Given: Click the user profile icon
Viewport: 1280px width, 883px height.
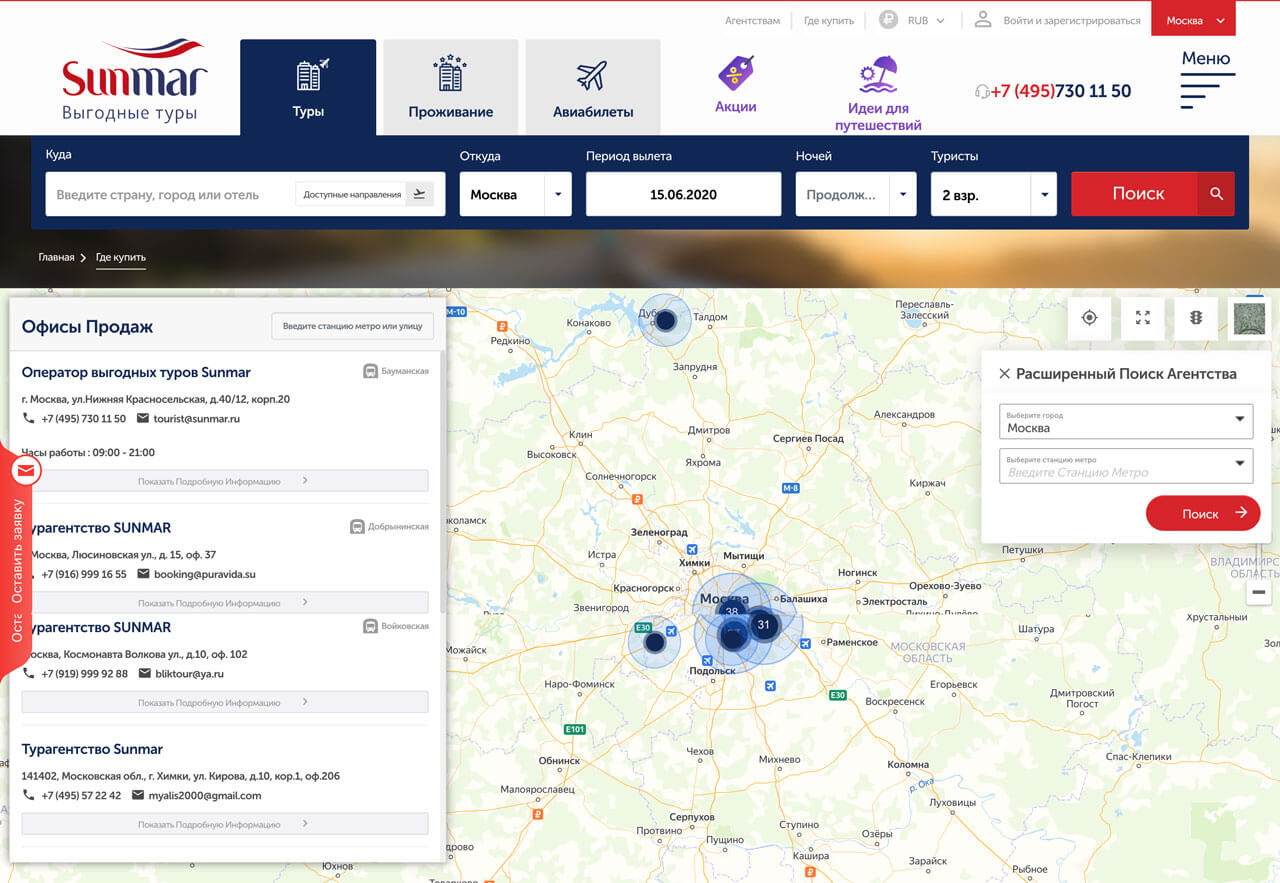Looking at the screenshot, I should [983, 19].
